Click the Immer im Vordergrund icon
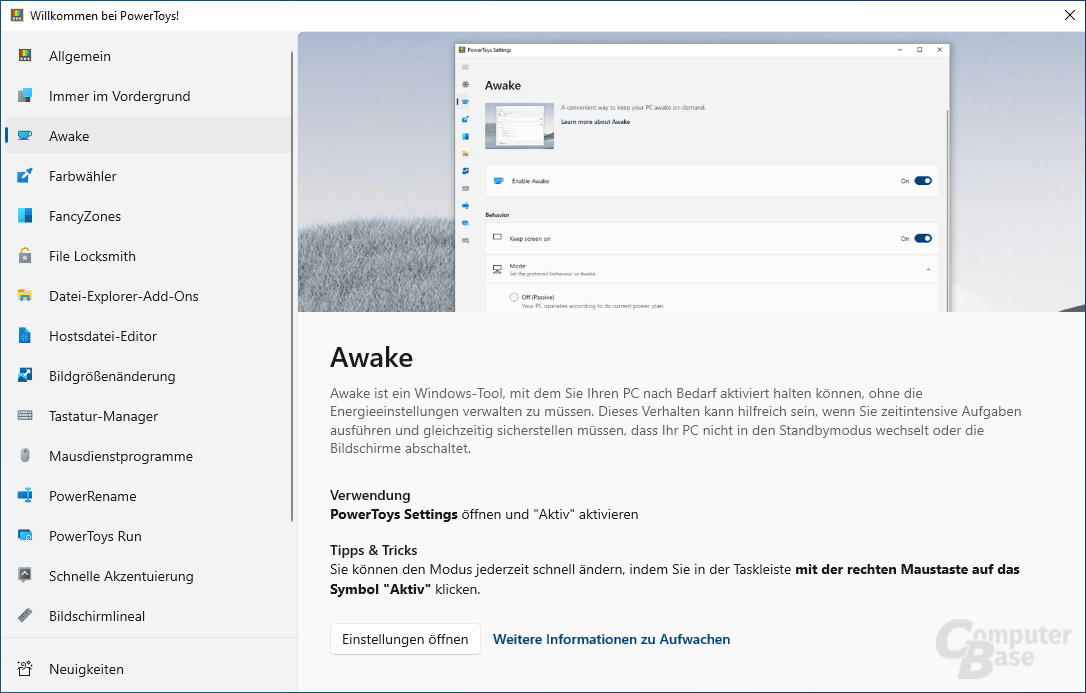This screenshot has width=1086, height=693. (25, 96)
